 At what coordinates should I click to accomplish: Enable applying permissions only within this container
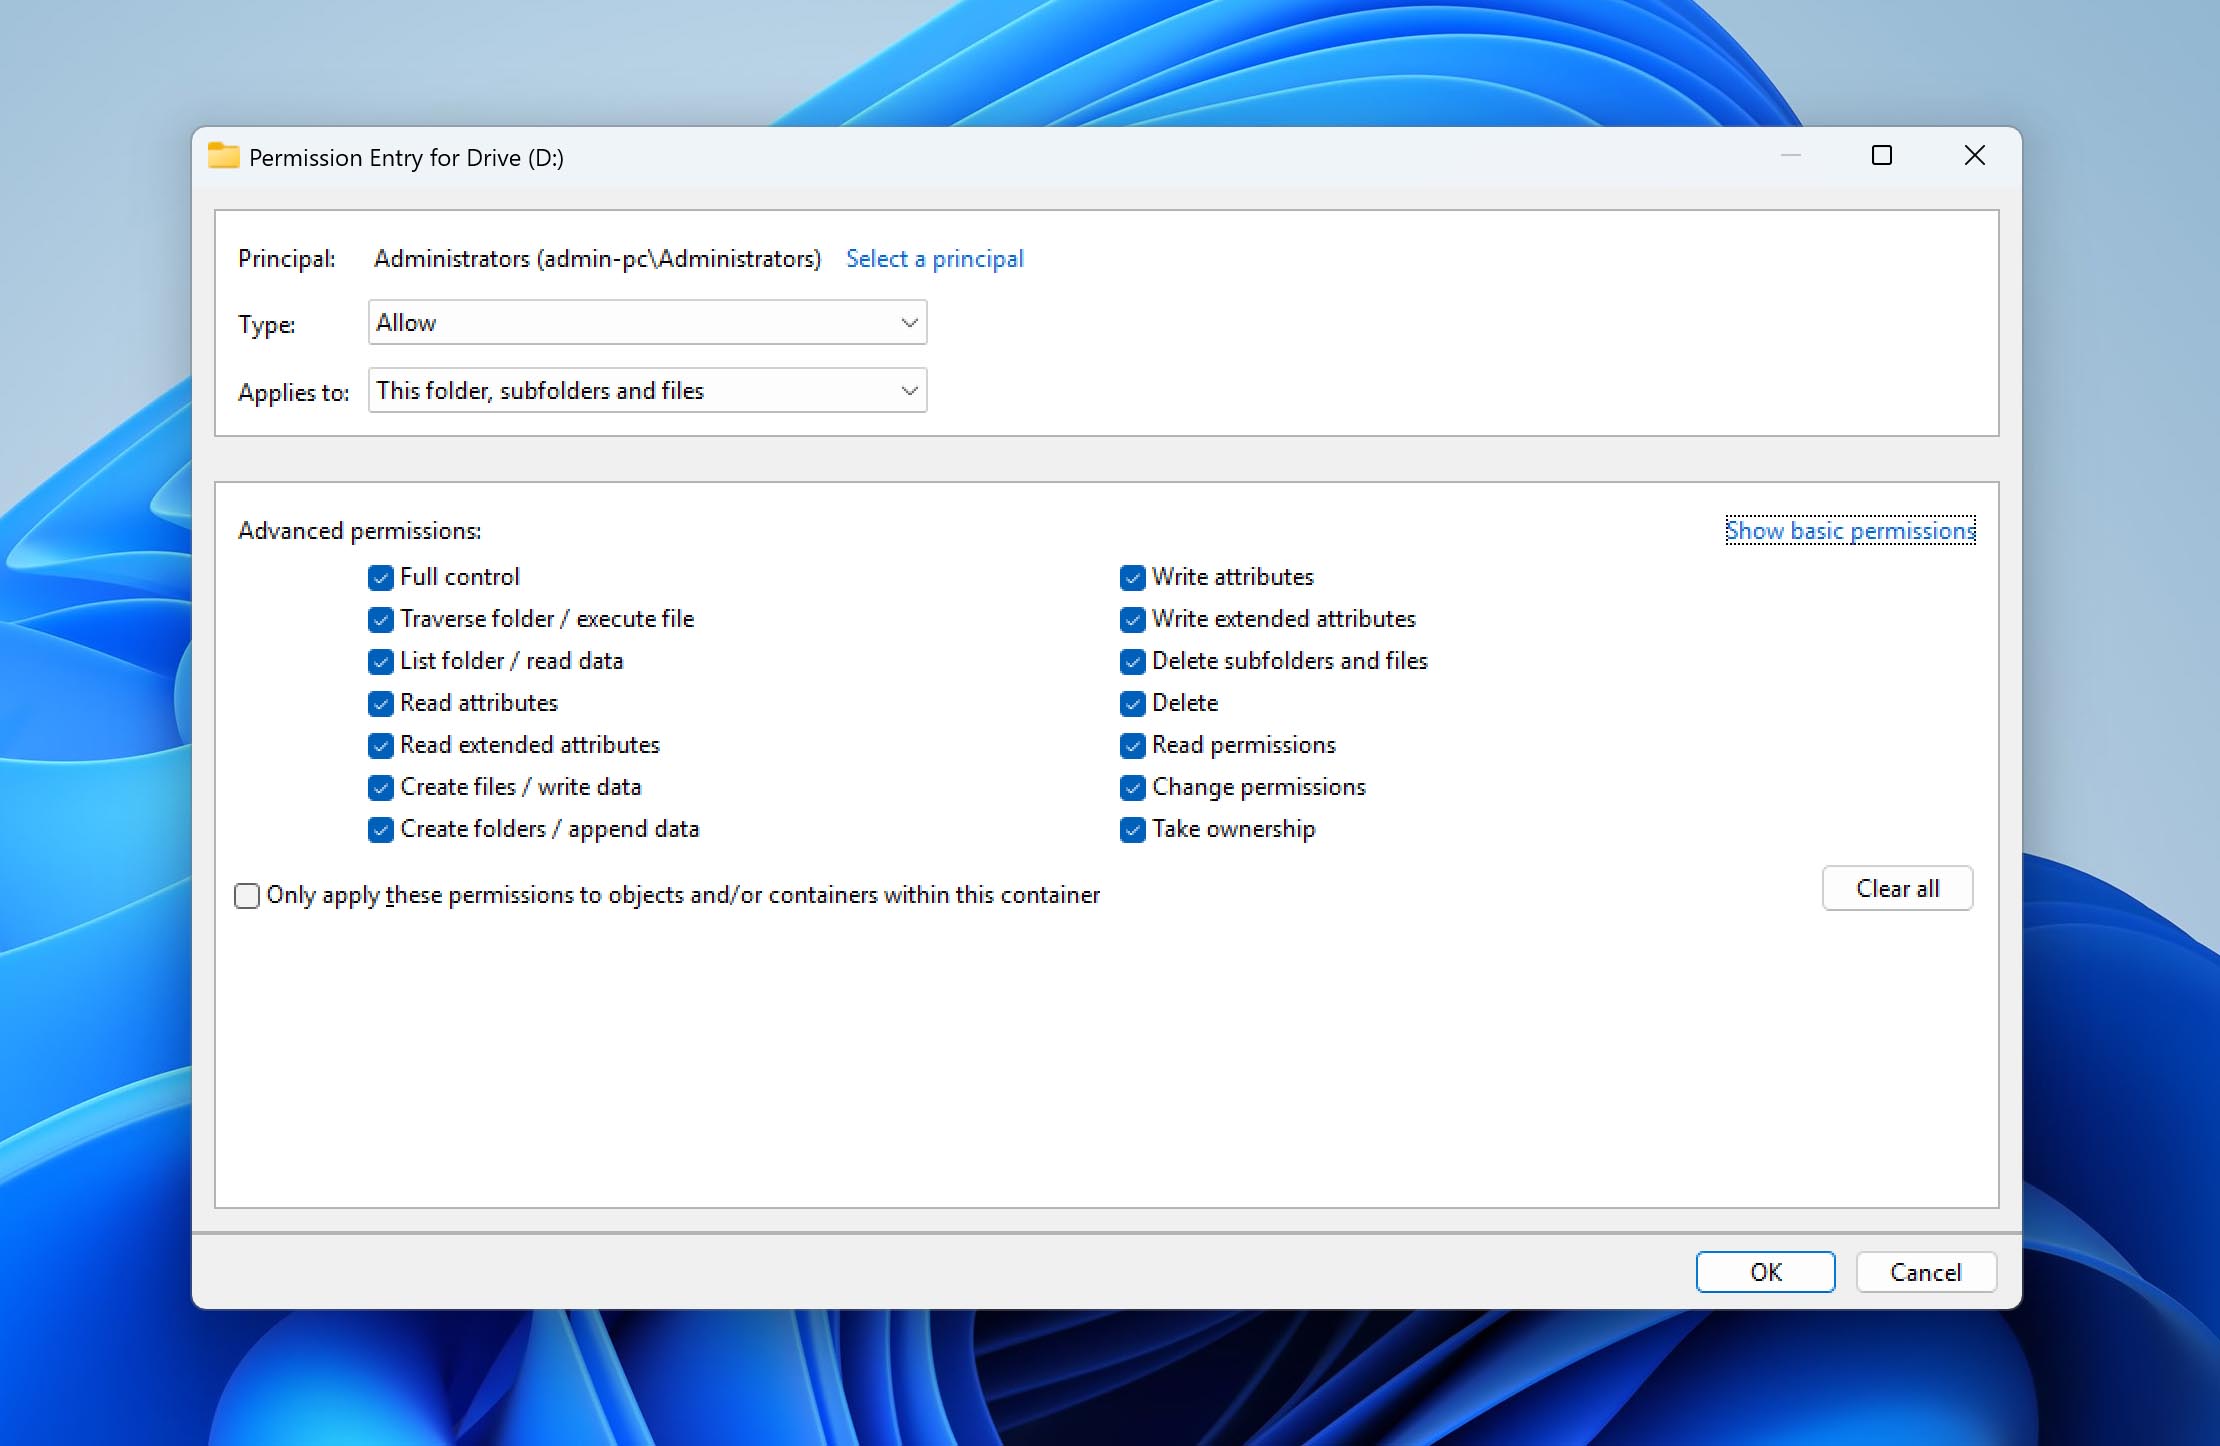246,896
